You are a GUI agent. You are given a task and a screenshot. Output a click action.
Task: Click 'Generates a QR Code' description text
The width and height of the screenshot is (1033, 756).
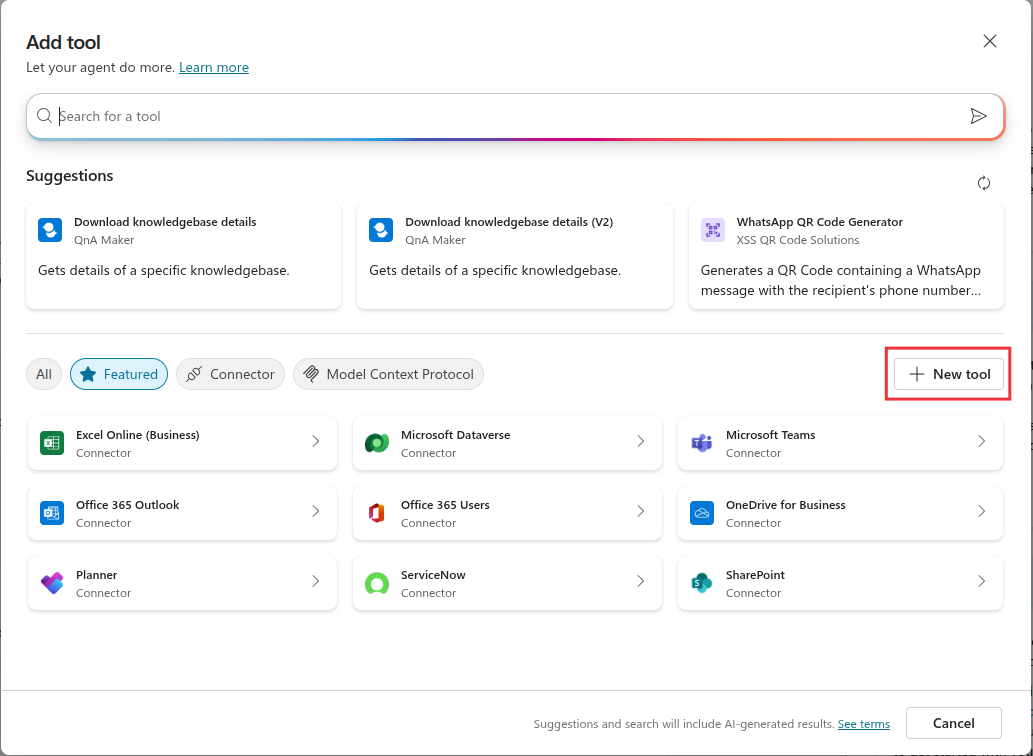[841, 281]
